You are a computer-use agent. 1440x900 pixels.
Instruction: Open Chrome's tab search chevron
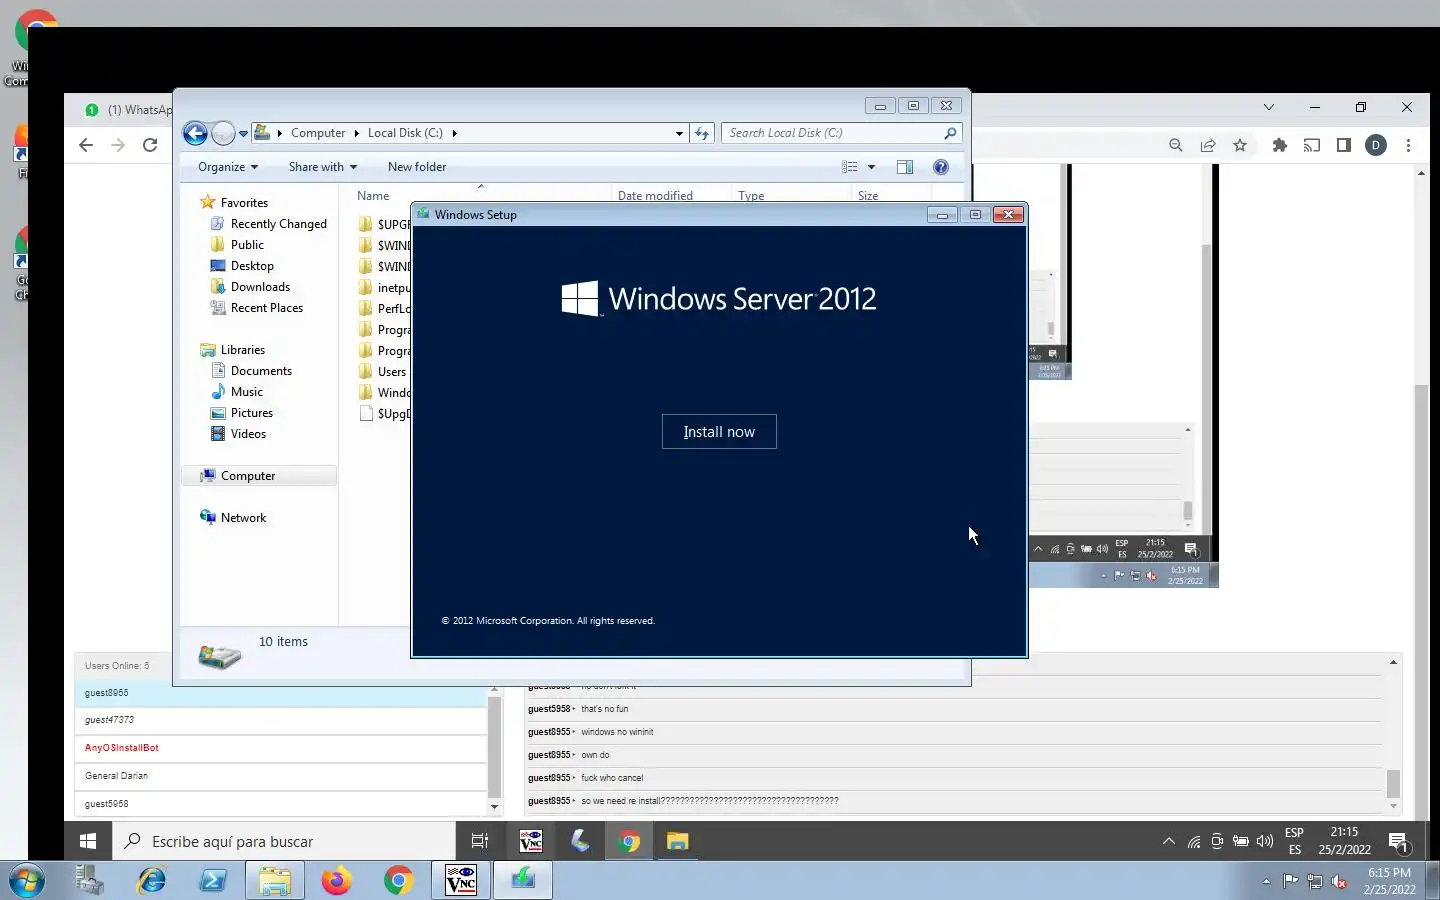pyautogui.click(x=1269, y=107)
